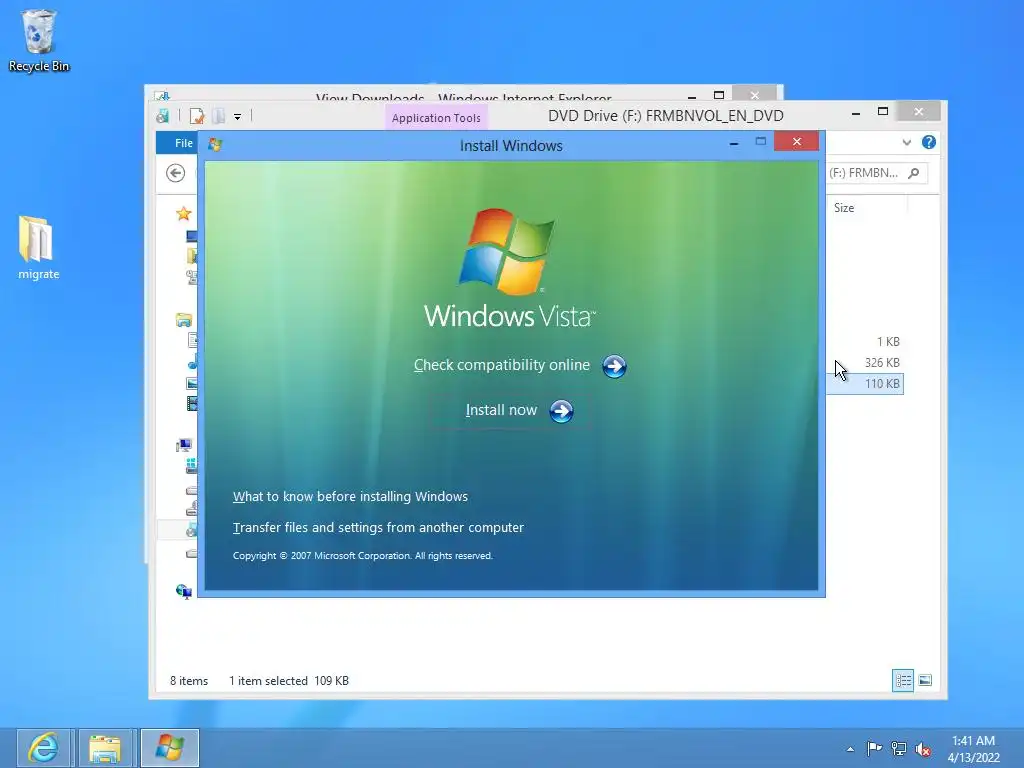Click the Network icon in navigation pane

pos(184,591)
